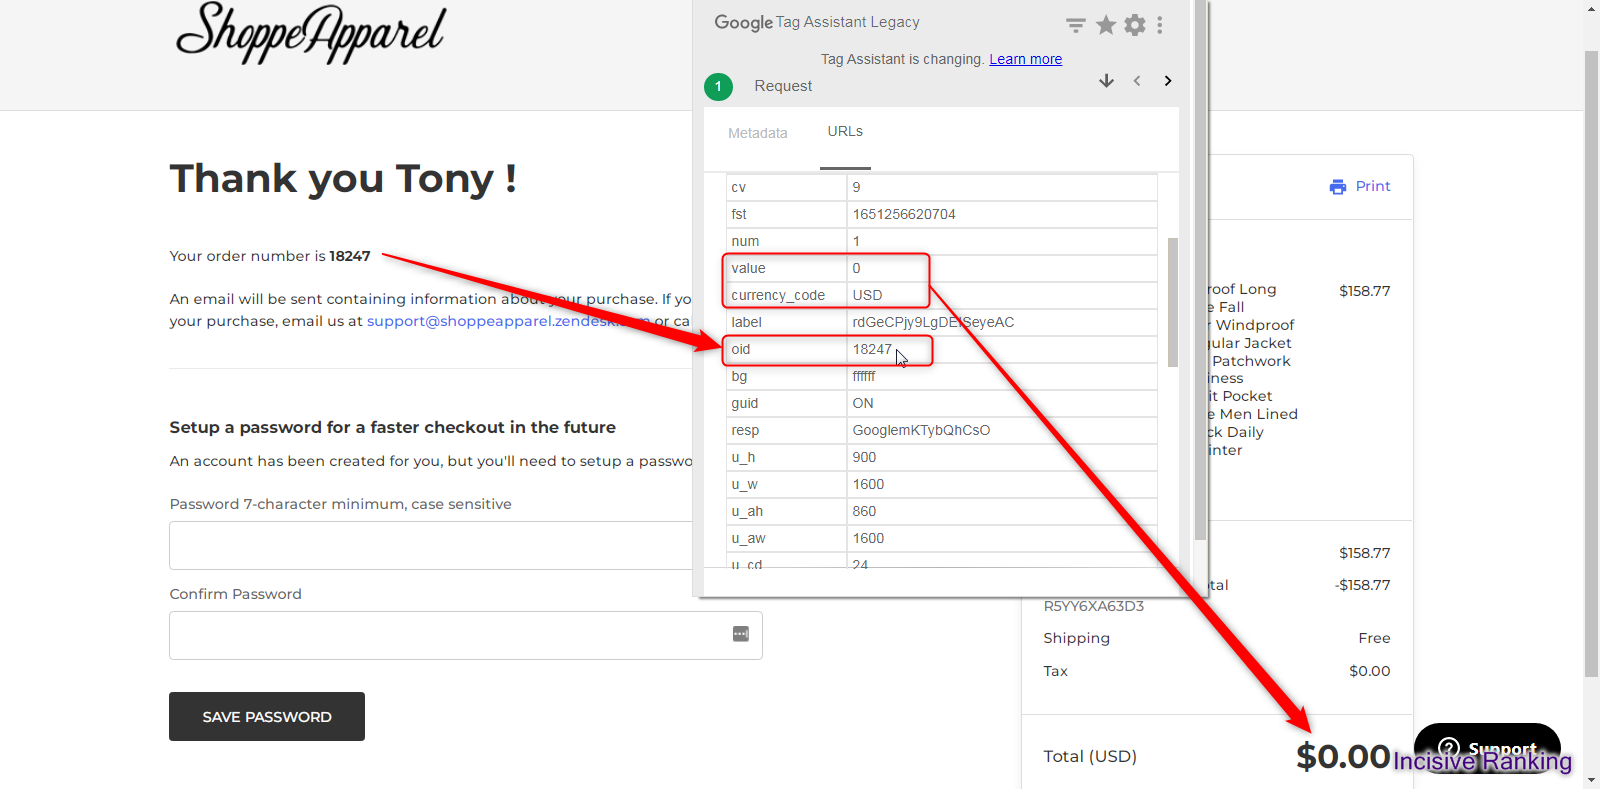Image resolution: width=1600 pixels, height=789 pixels.
Task: Click the Print link
Action: [1372, 186]
